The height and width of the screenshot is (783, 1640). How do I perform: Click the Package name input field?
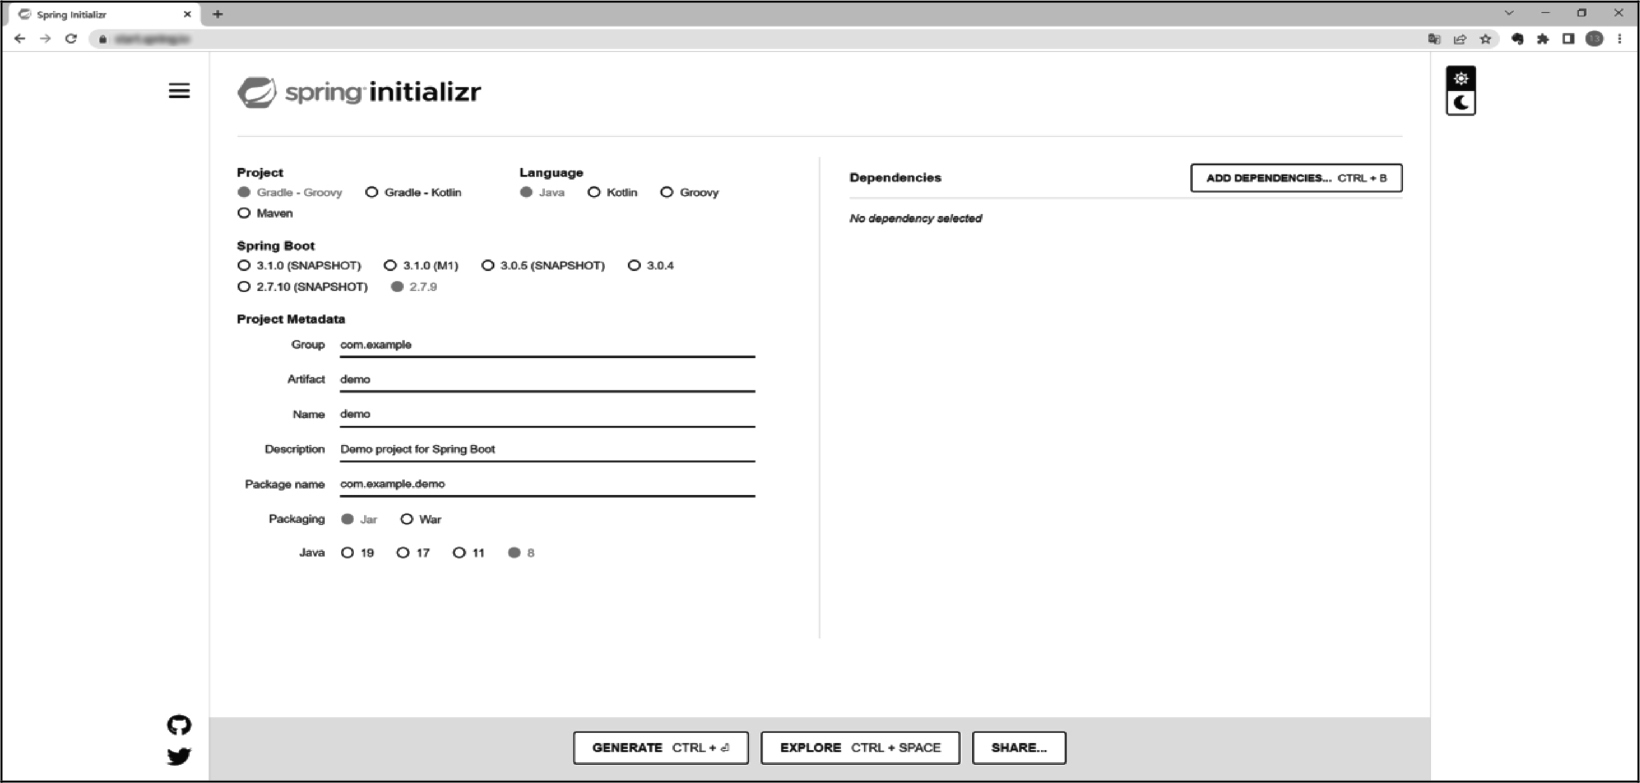tap(547, 484)
